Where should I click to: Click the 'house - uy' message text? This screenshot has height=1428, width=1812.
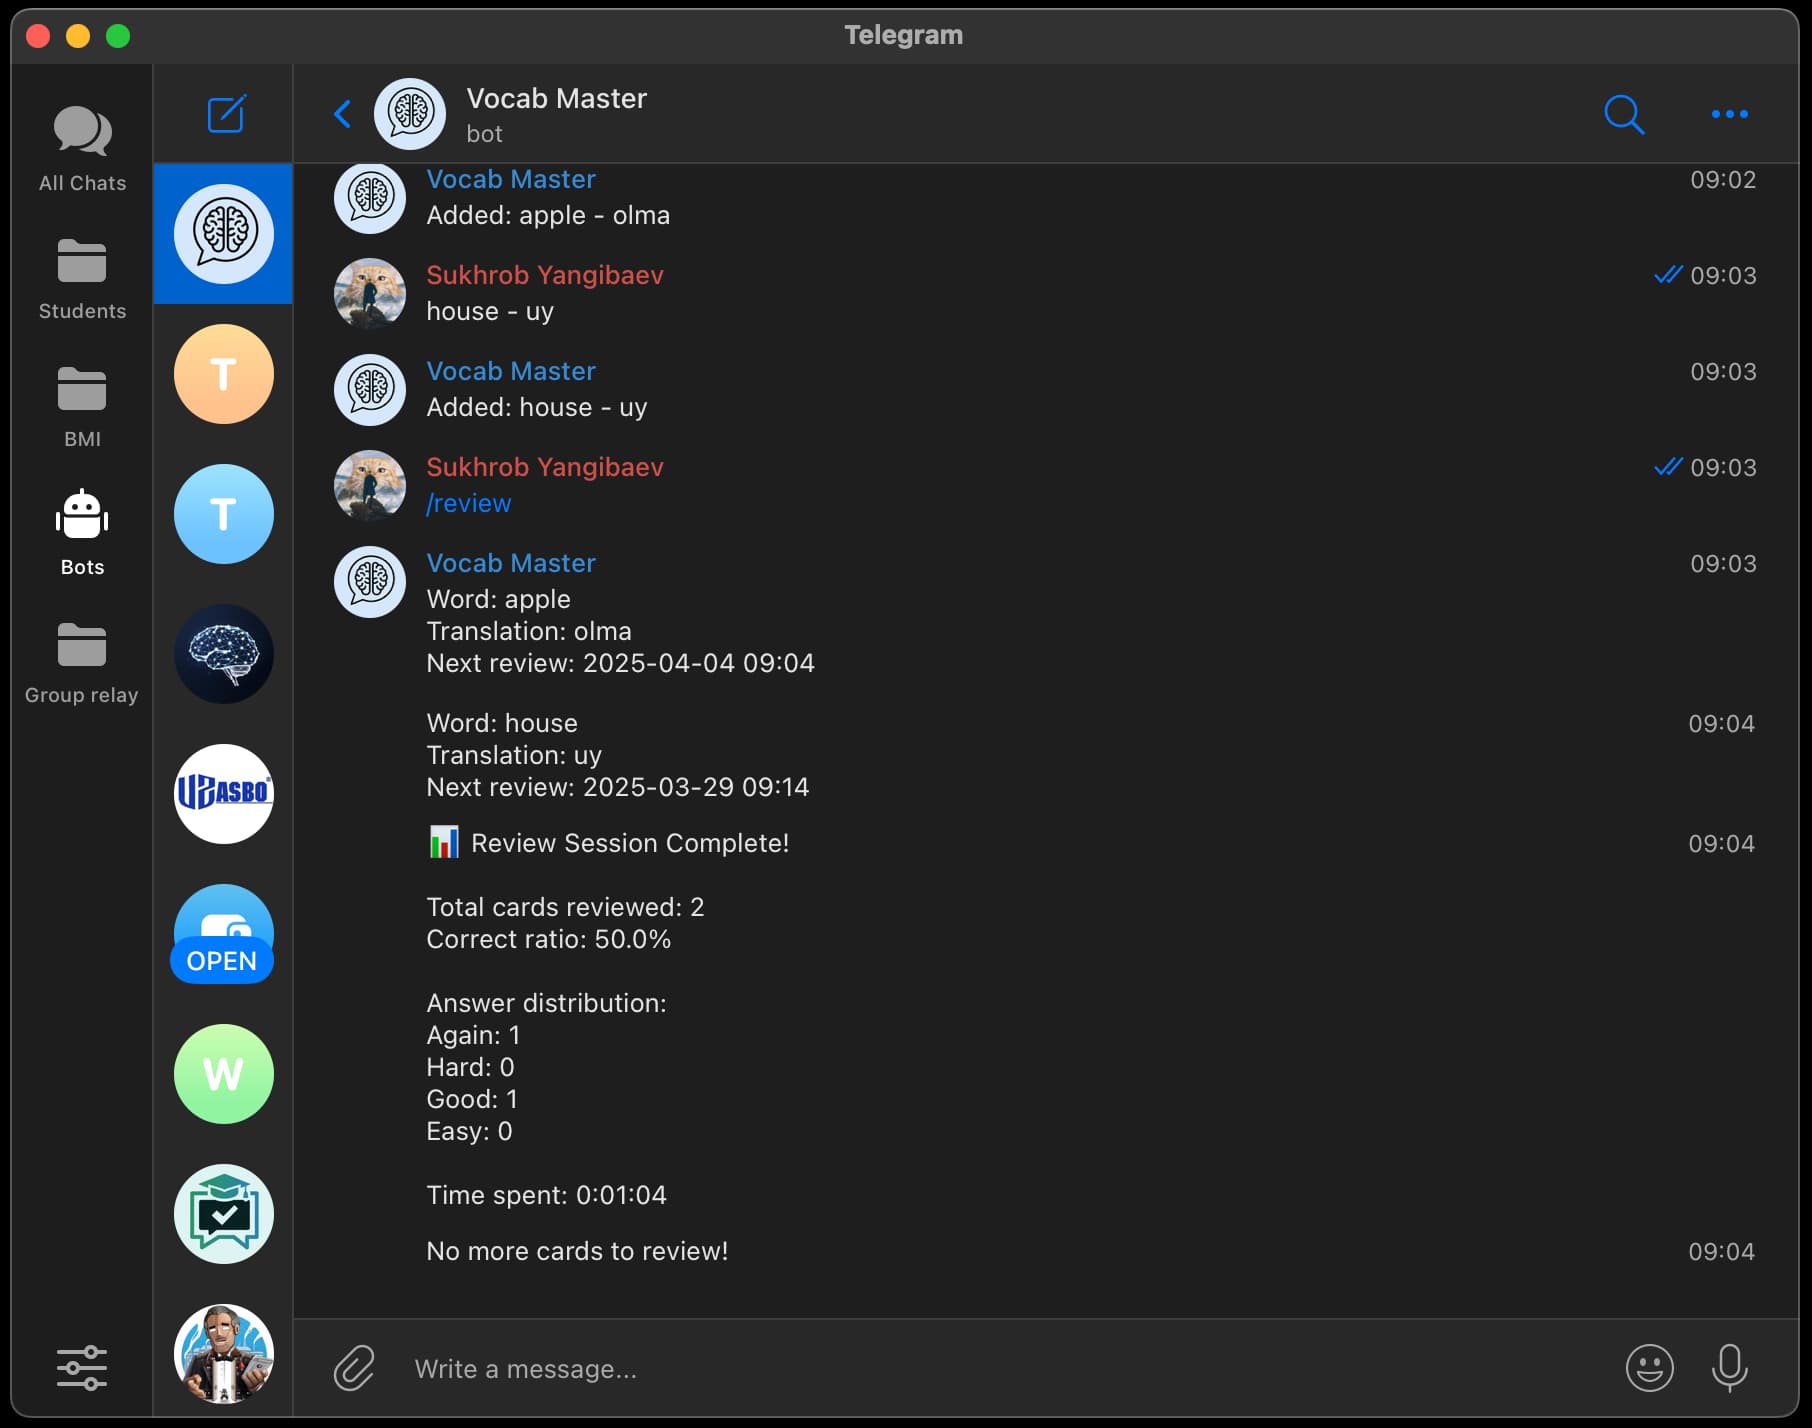point(490,311)
